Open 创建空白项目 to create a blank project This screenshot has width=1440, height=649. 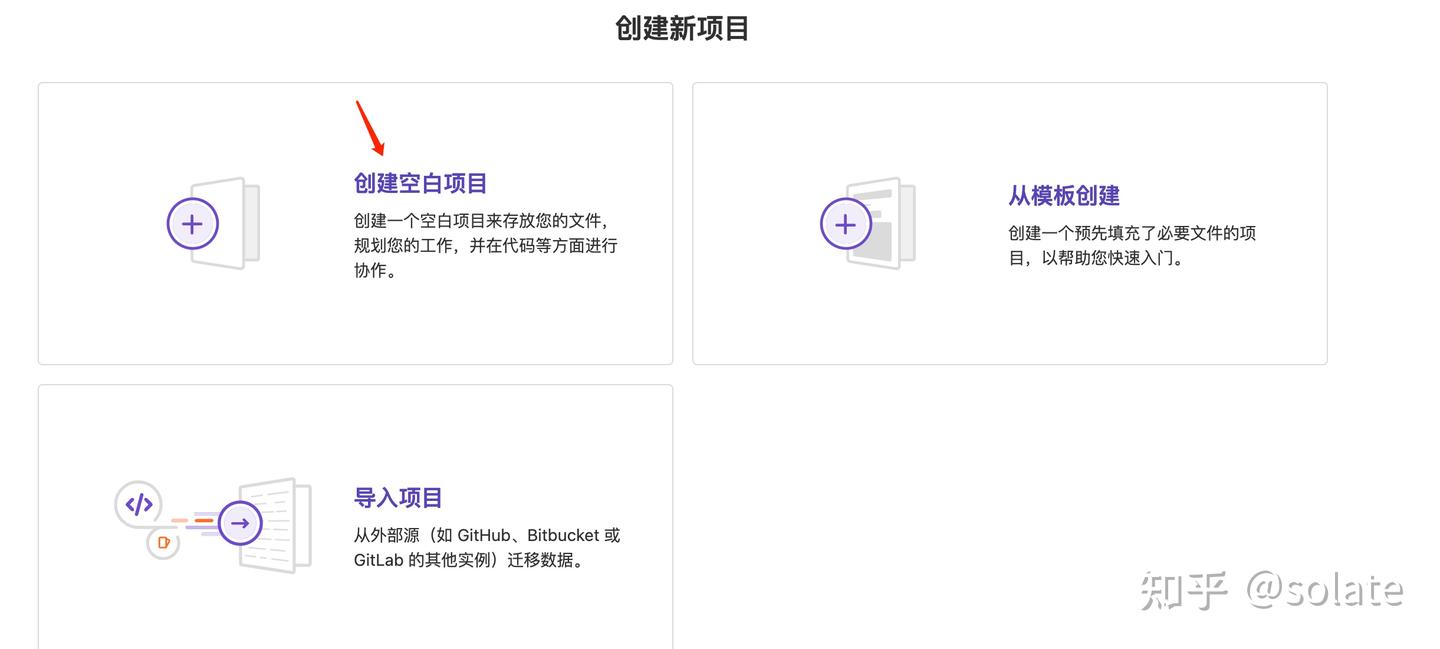point(419,183)
